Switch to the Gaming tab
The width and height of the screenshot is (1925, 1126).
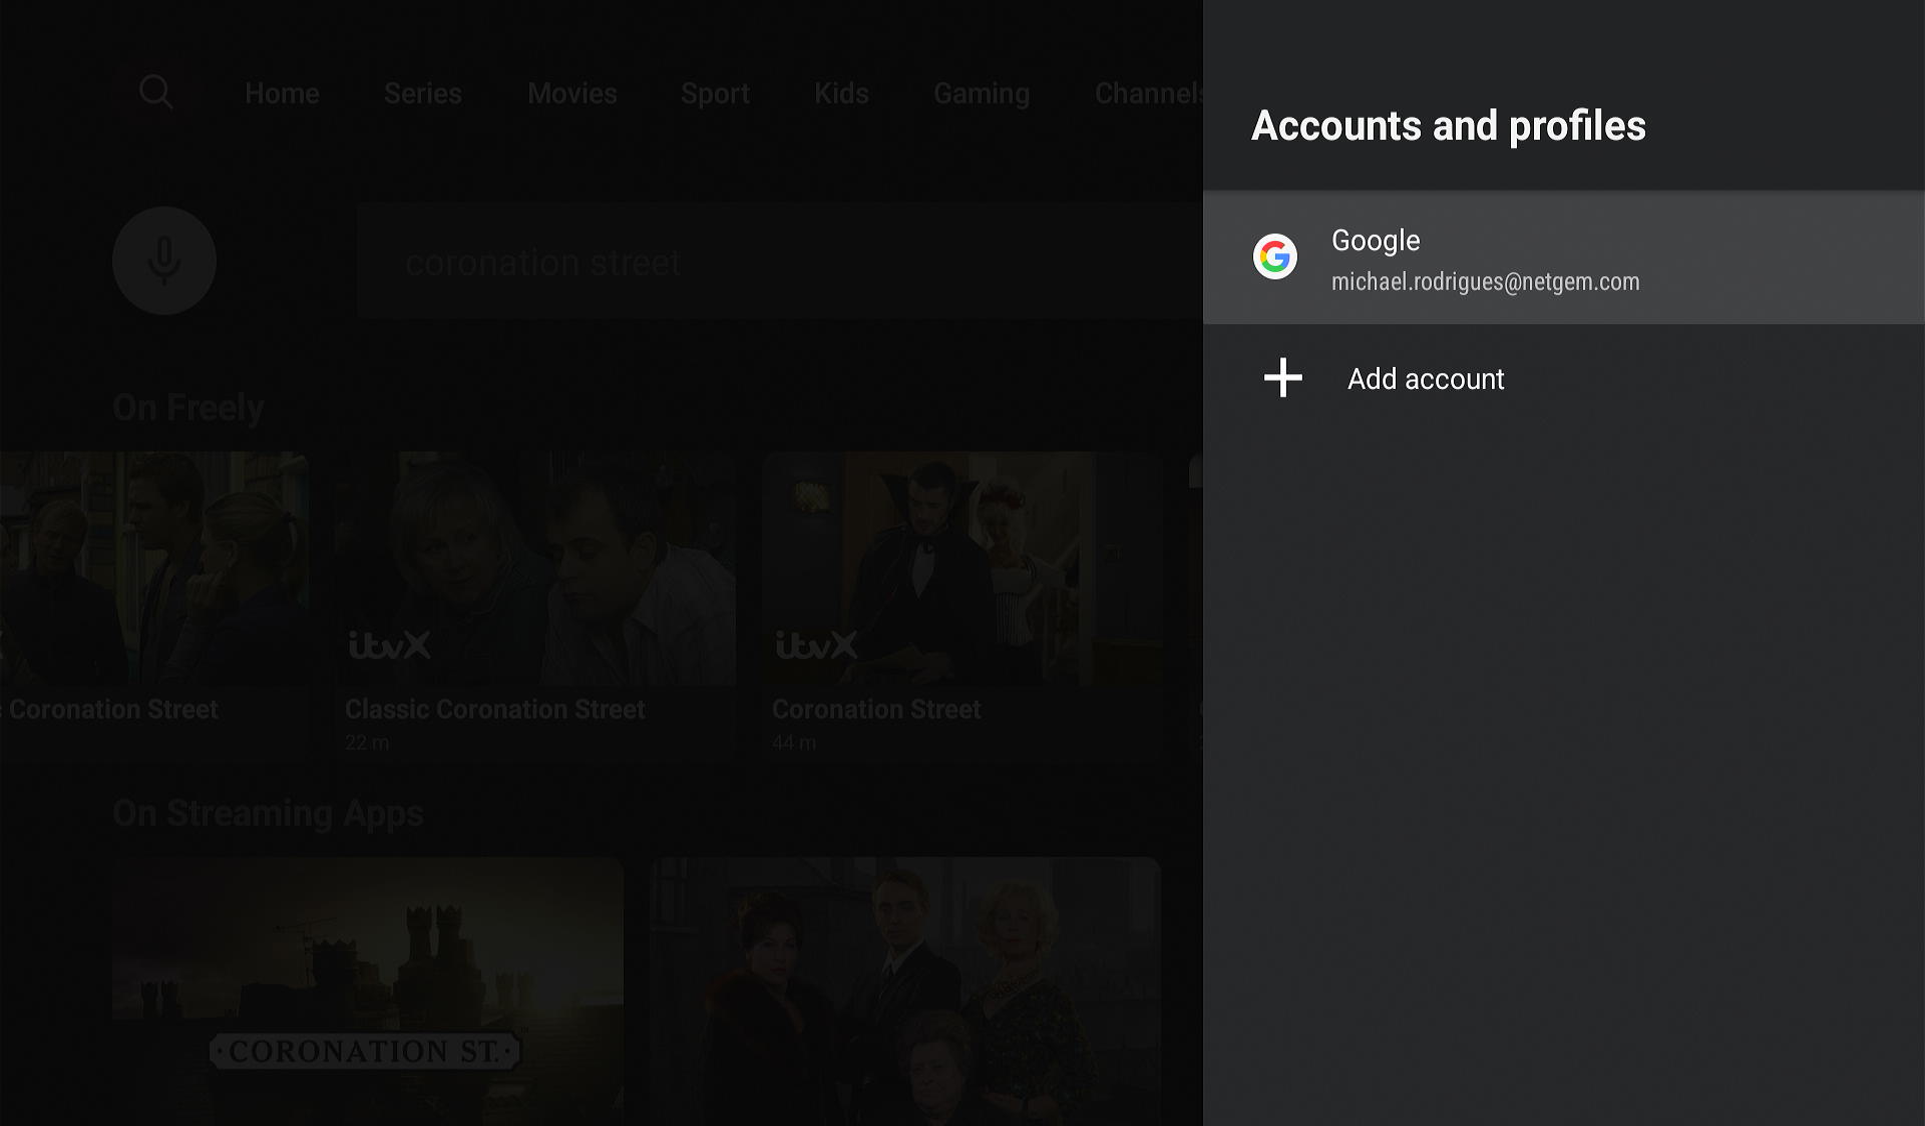tap(981, 93)
